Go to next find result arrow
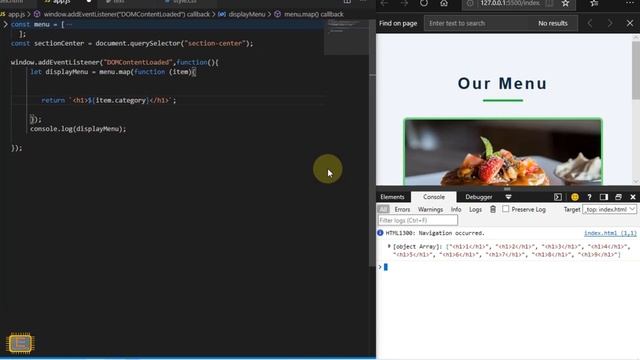The image size is (640, 360). [610, 23]
